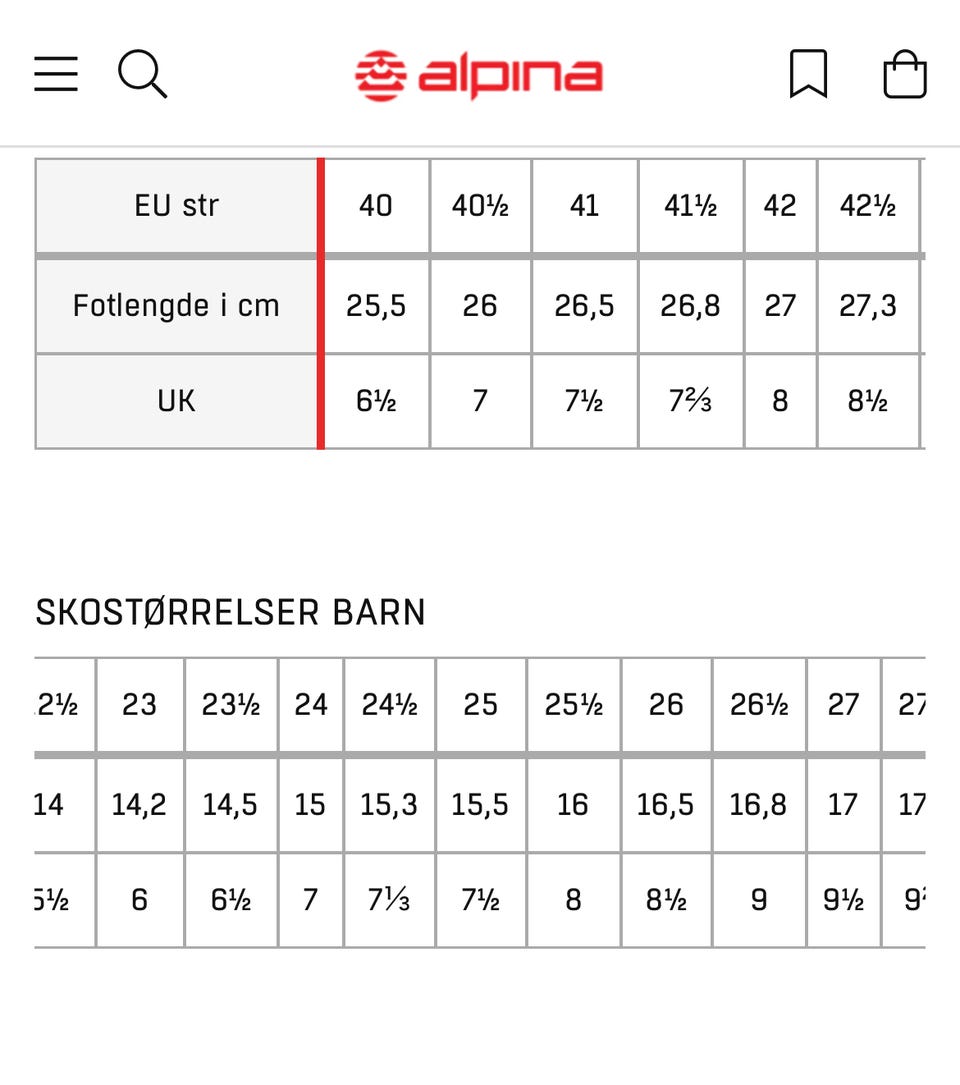The image size is (960, 1085).
Task: Click the Alpina logo
Action: pos(479,76)
